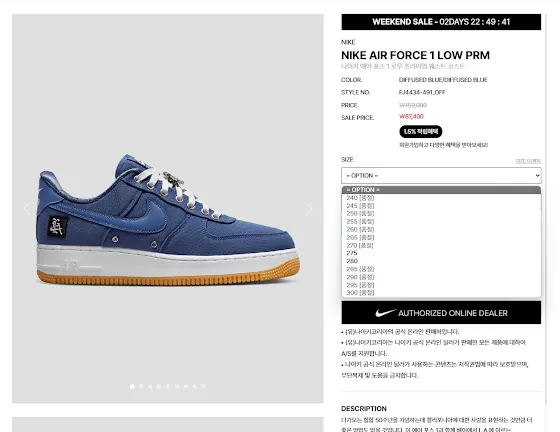560x432 pixels.
Task: Click the size dropdown chevron arrow
Action: [537, 176]
